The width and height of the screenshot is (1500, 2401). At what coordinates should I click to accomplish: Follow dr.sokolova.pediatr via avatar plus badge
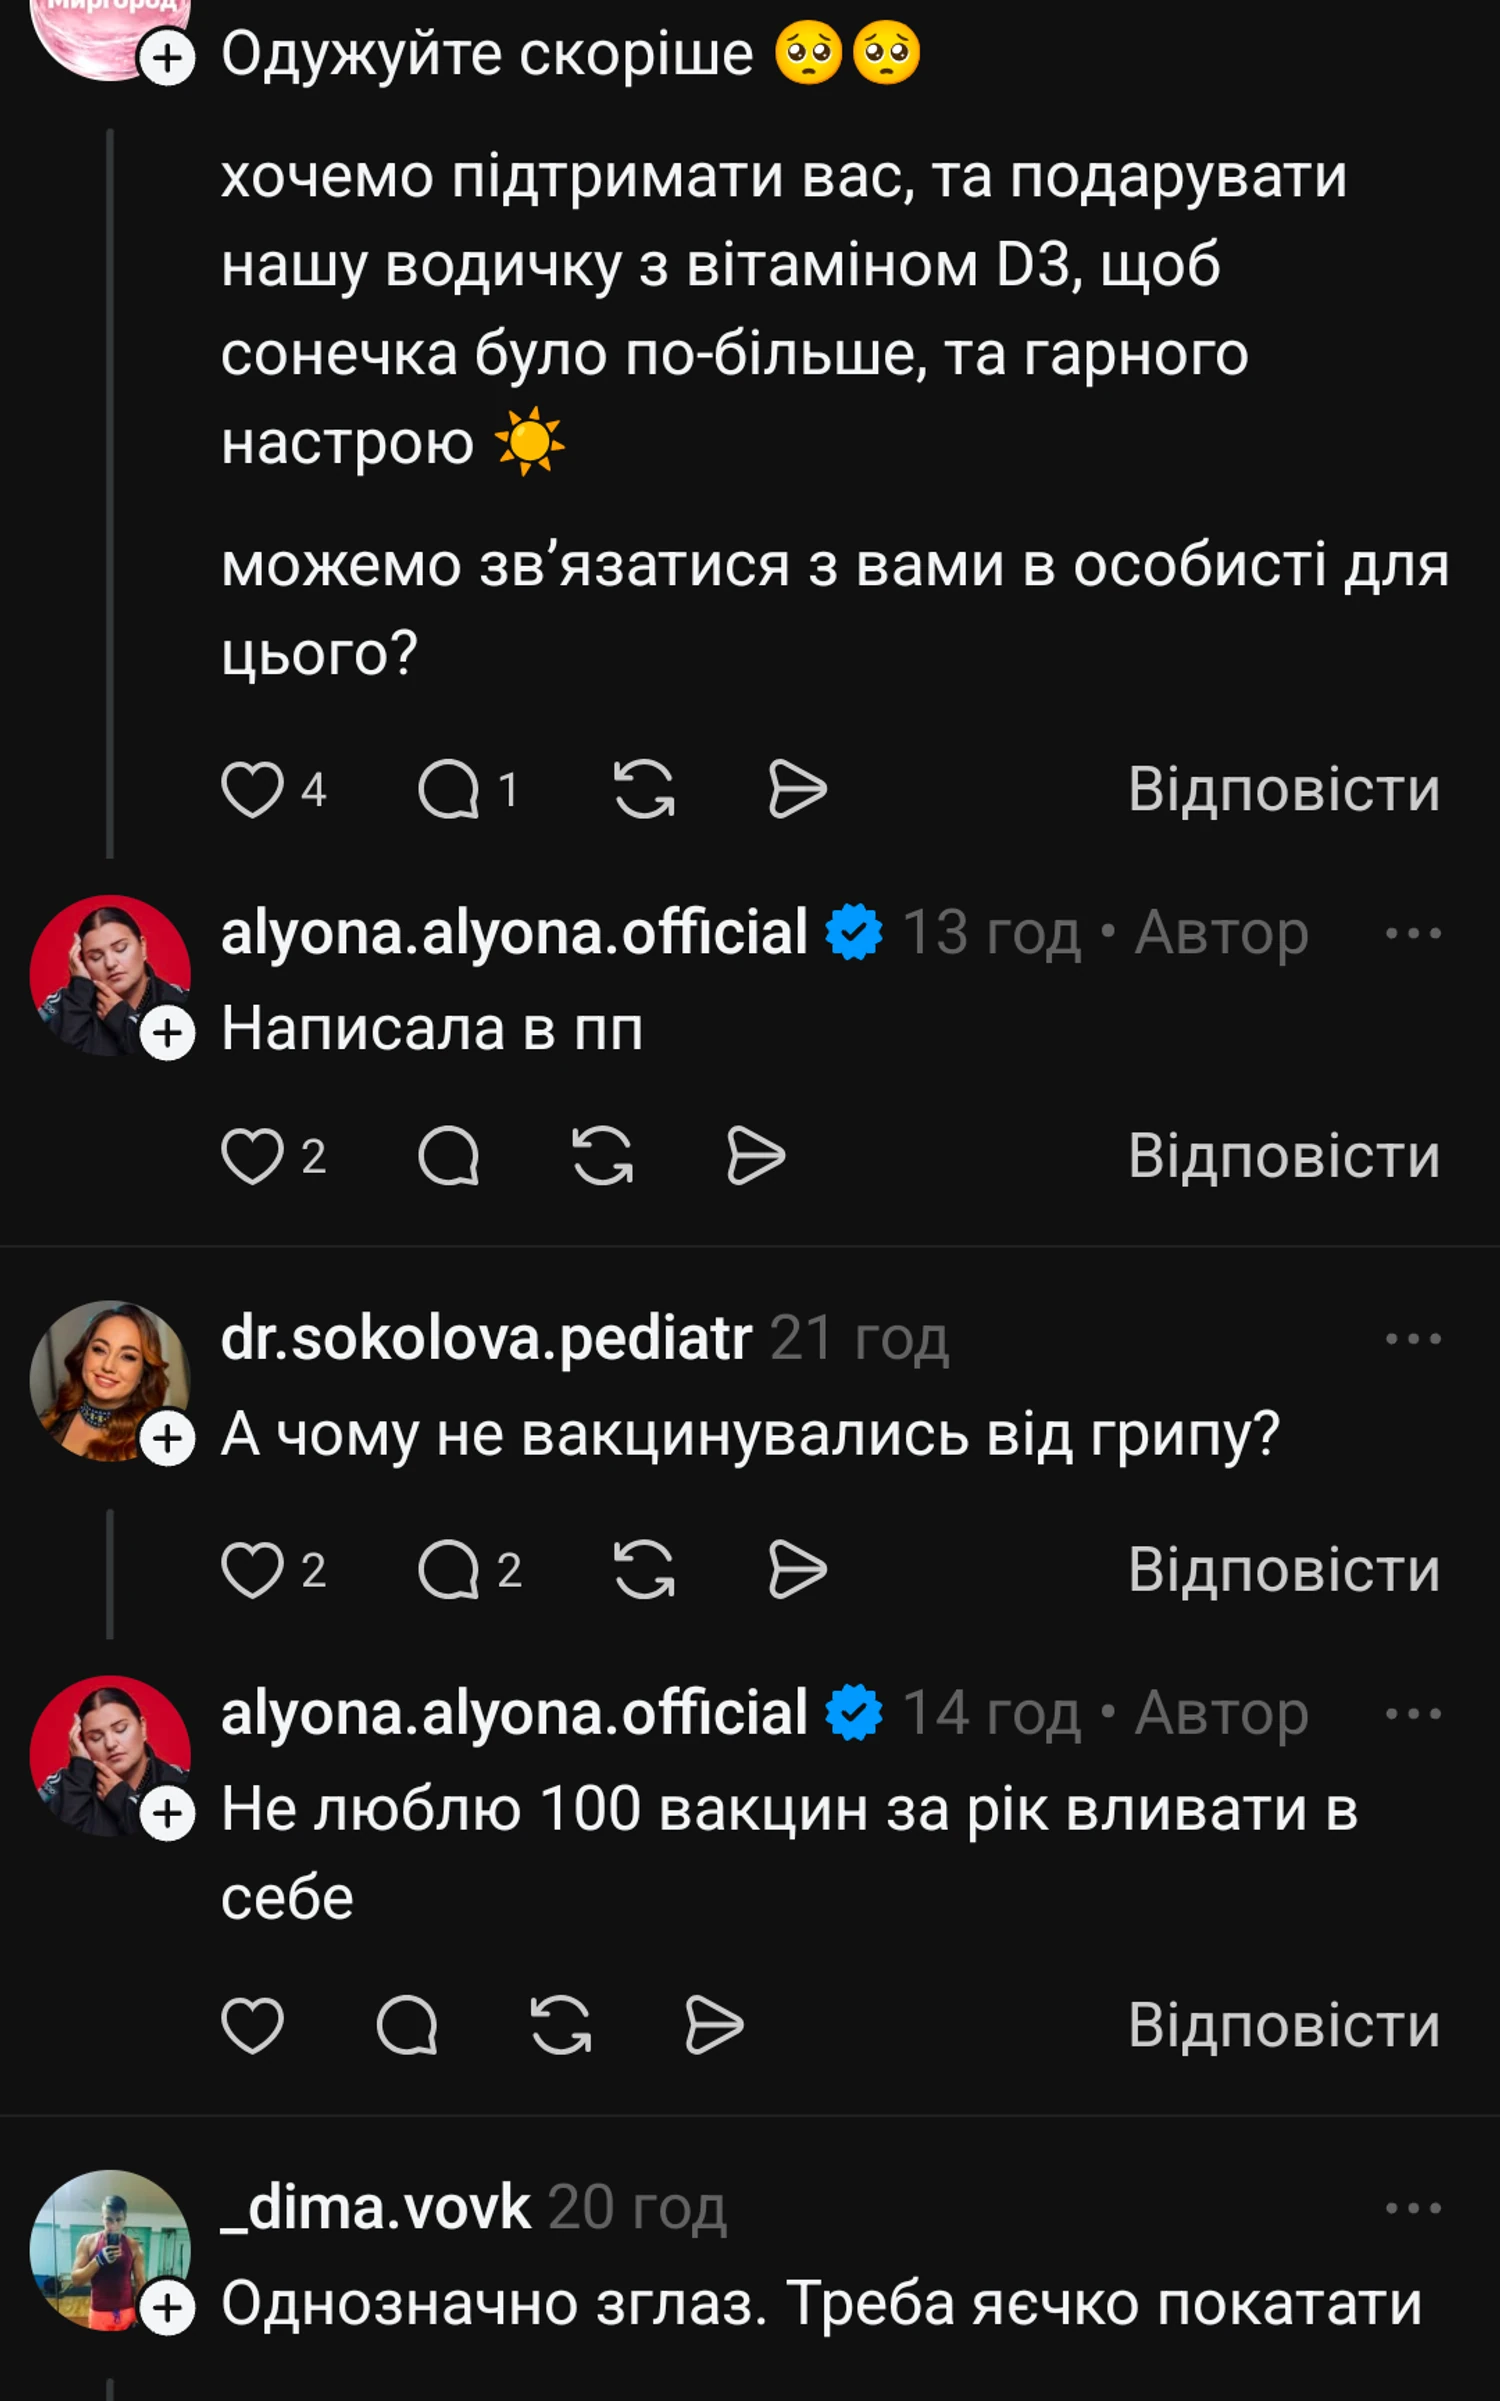coord(167,1439)
